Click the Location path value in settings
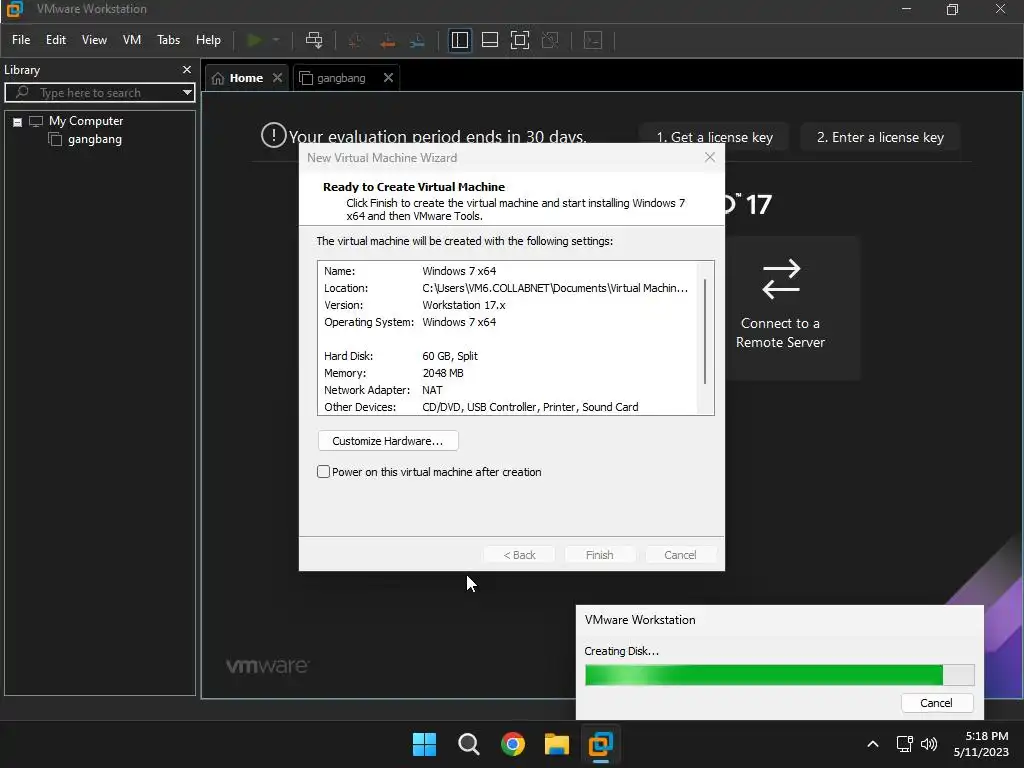This screenshot has width=1024, height=768. (x=554, y=288)
